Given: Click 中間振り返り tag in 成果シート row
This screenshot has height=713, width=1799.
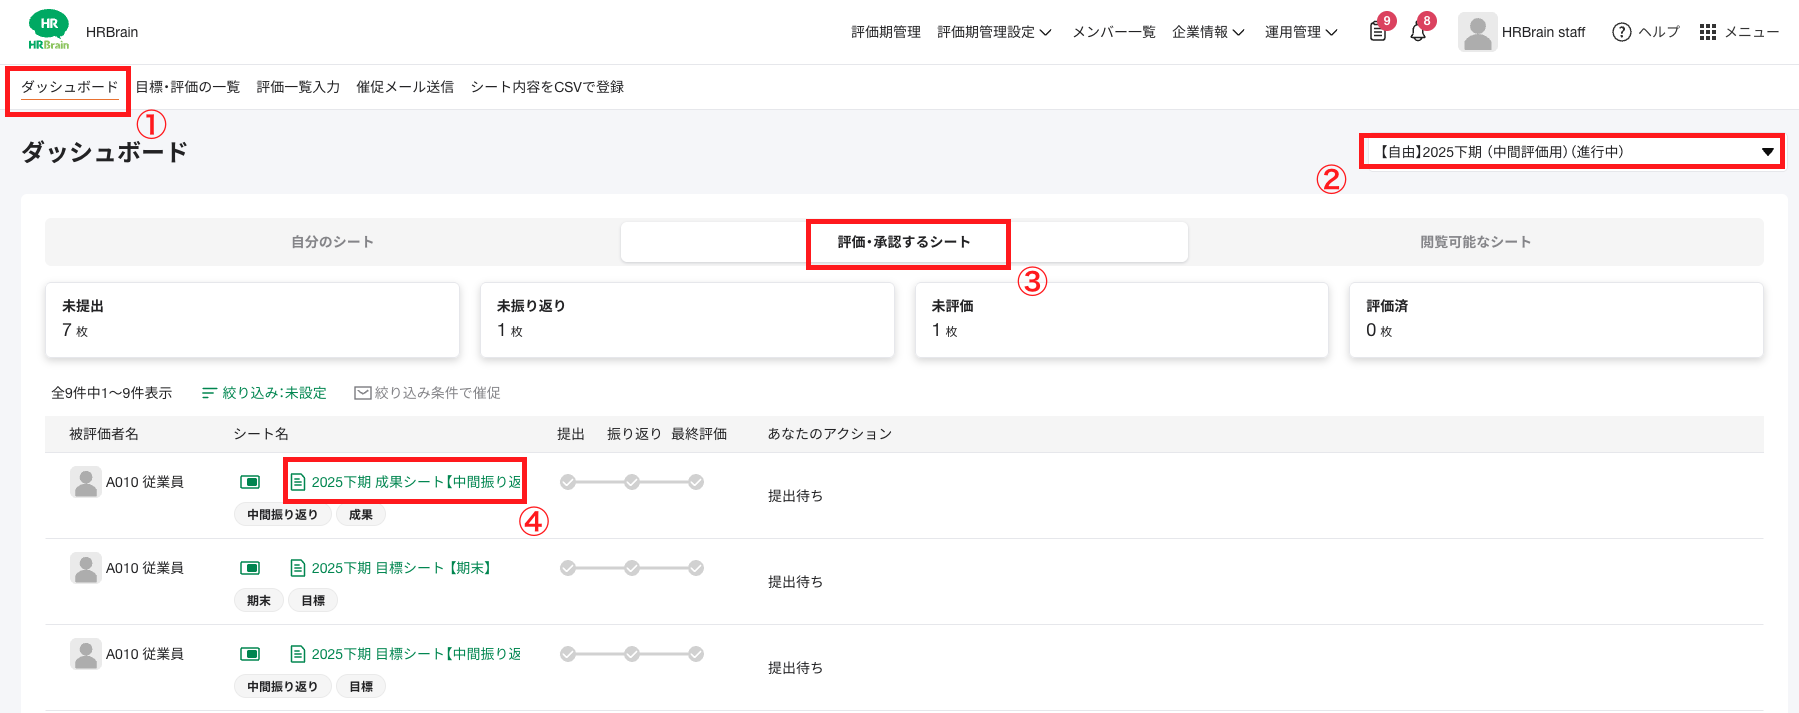Looking at the screenshot, I should pyautogui.click(x=283, y=515).
